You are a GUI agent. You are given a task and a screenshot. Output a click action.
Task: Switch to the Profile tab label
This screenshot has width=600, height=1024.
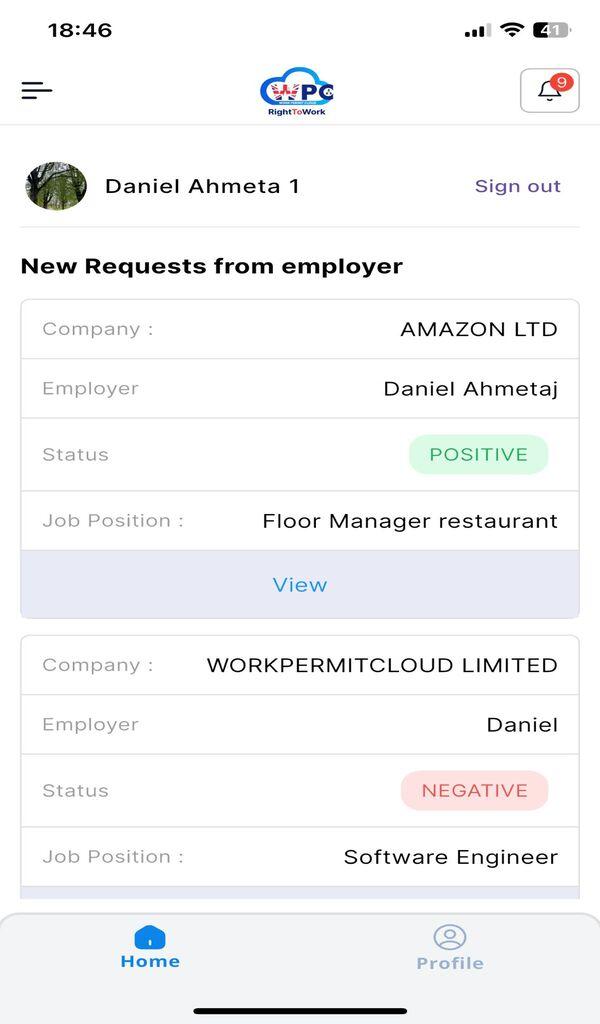click(x=450, y=963)
